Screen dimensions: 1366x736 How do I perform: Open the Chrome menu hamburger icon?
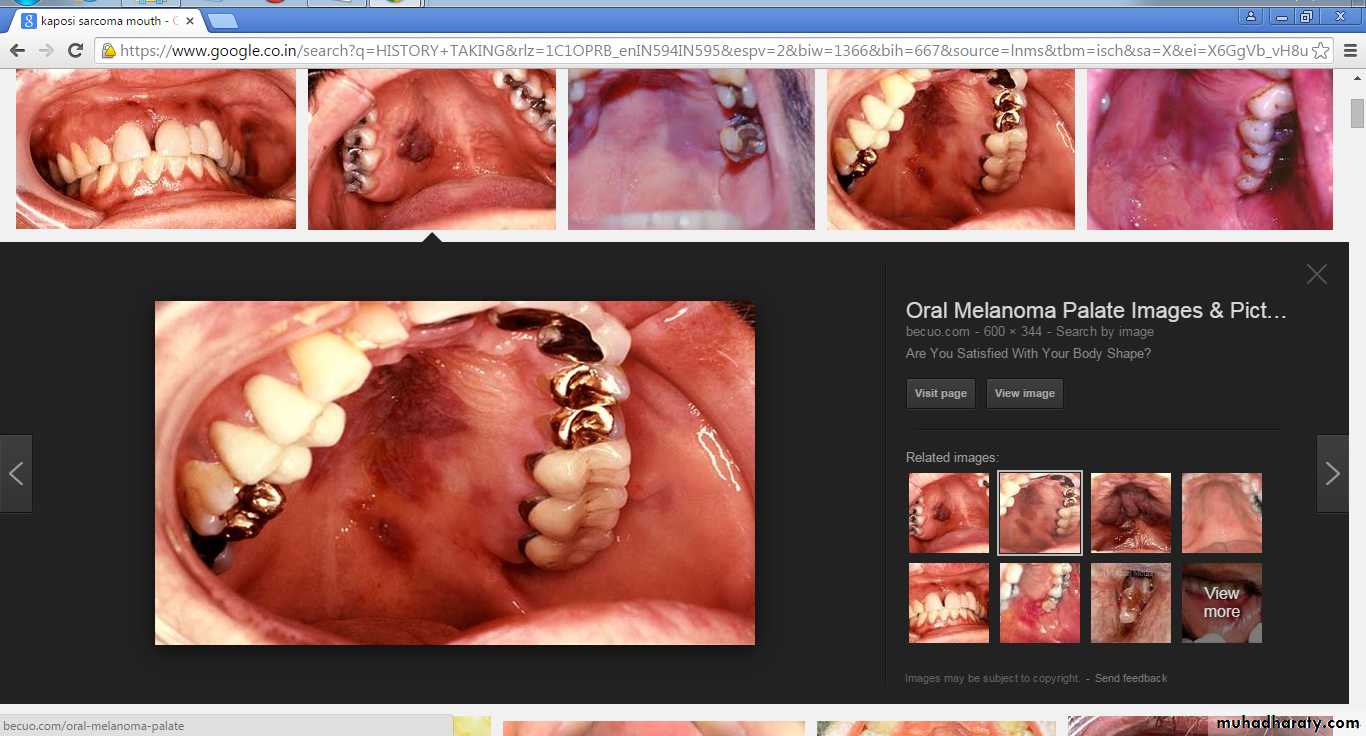(x=1349, y=50)
